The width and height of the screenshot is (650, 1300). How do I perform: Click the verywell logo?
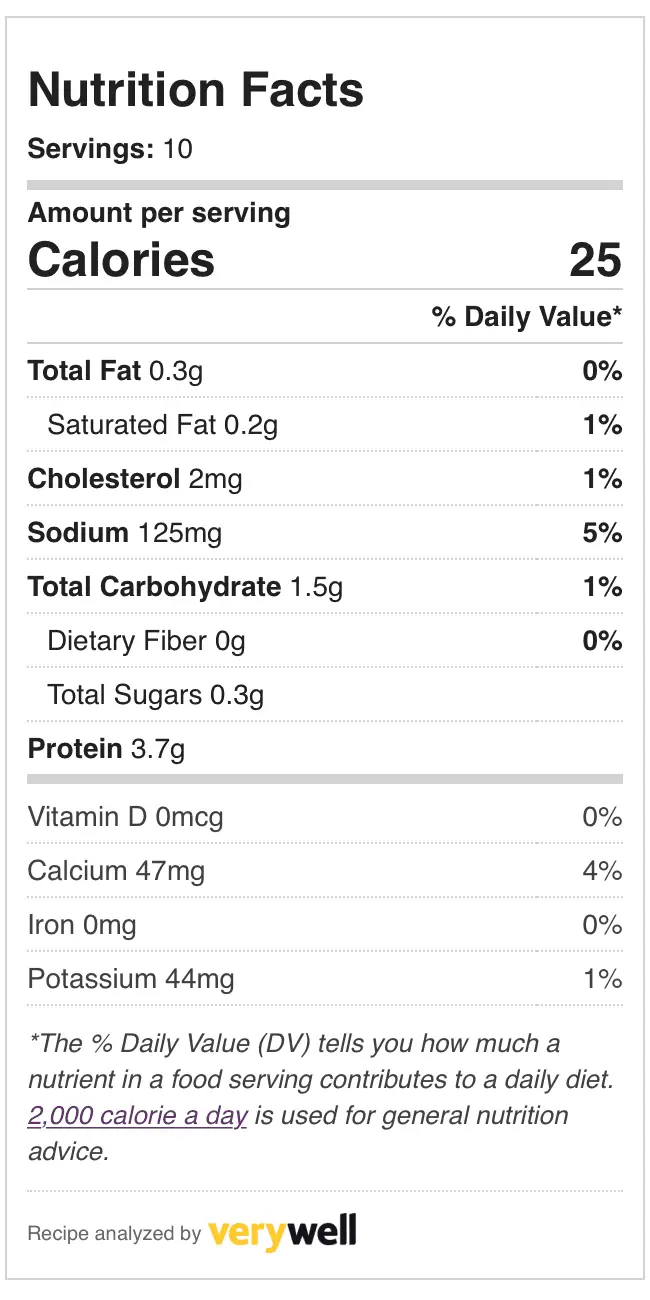pyautogui.click(x=282, y=1232)
